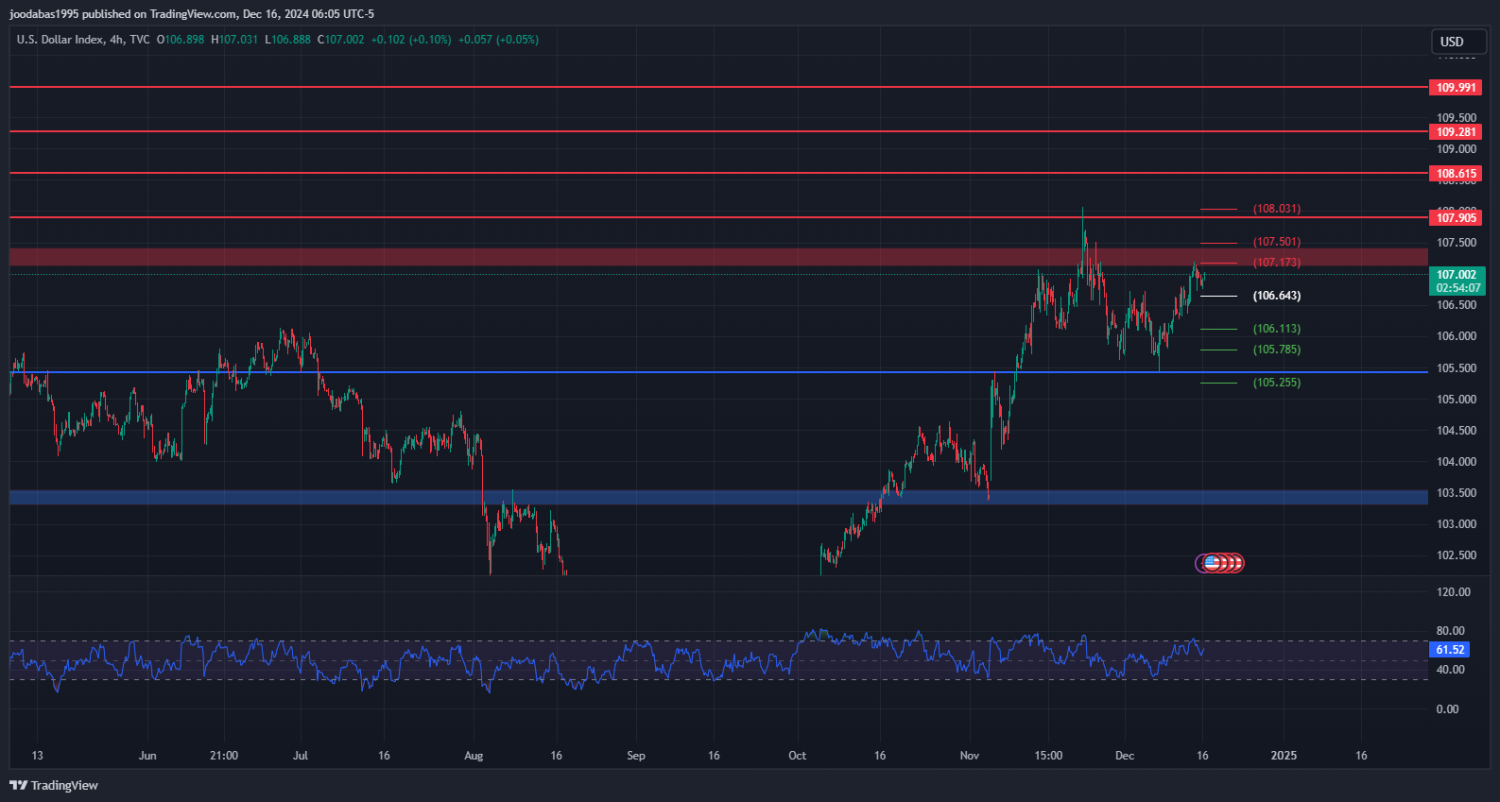
Task: Click the close value C107.002
Action: tap(341, 40)
